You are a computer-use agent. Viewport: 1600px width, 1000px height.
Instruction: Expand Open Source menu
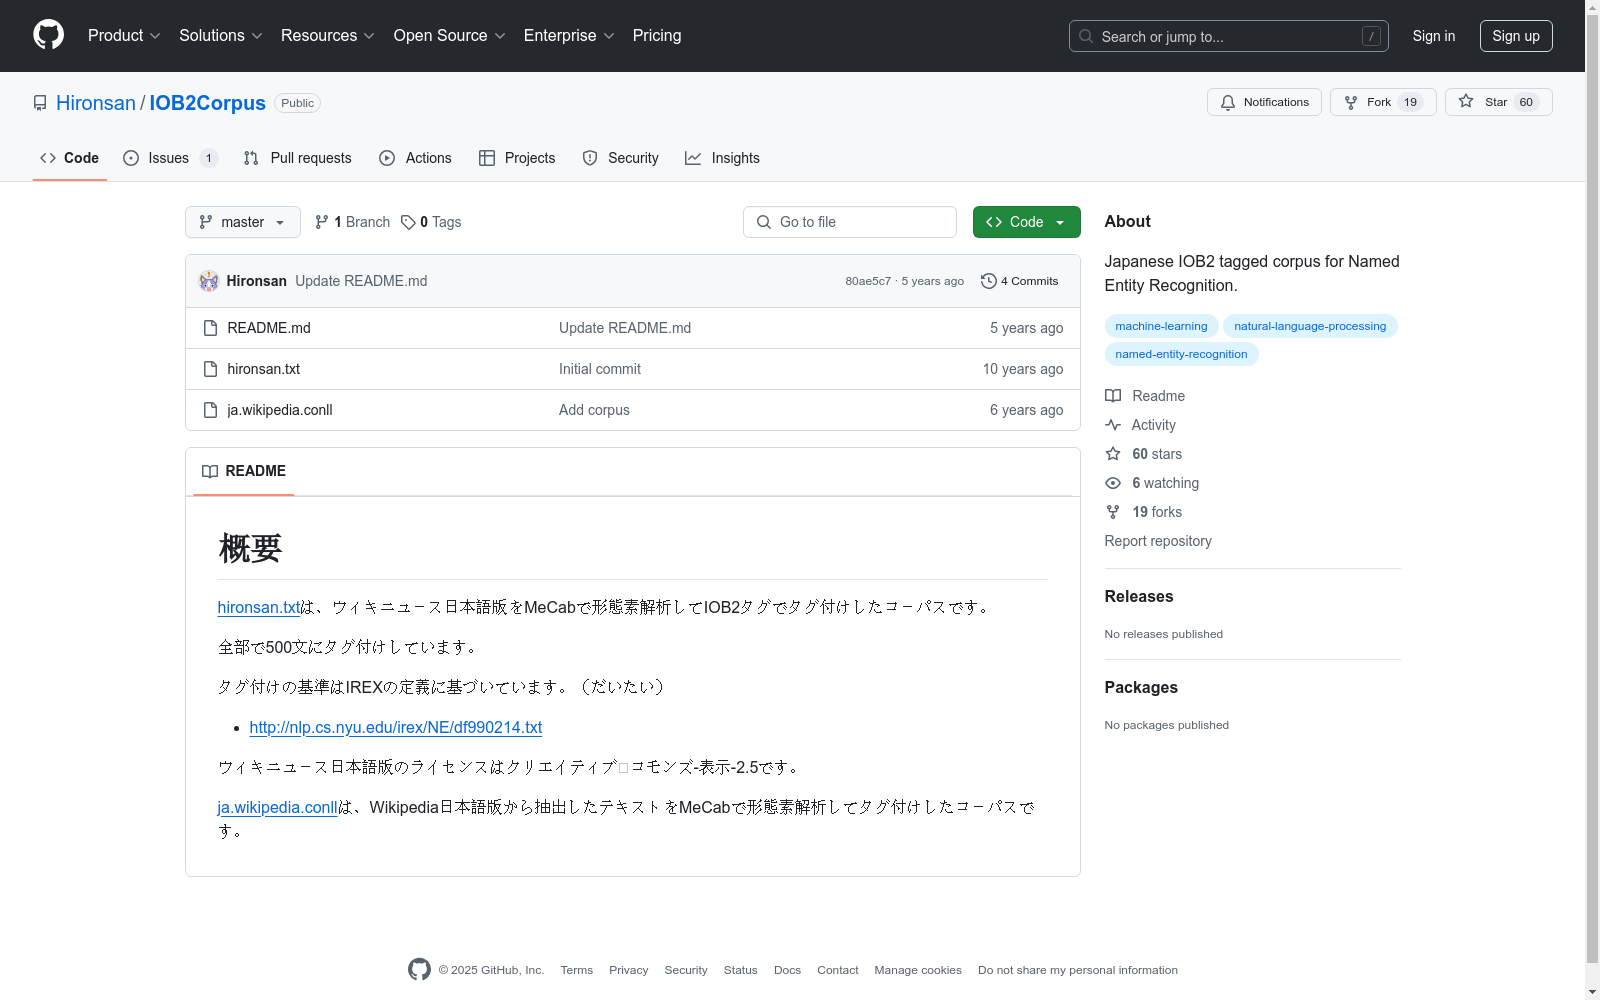tap(449, 36)
